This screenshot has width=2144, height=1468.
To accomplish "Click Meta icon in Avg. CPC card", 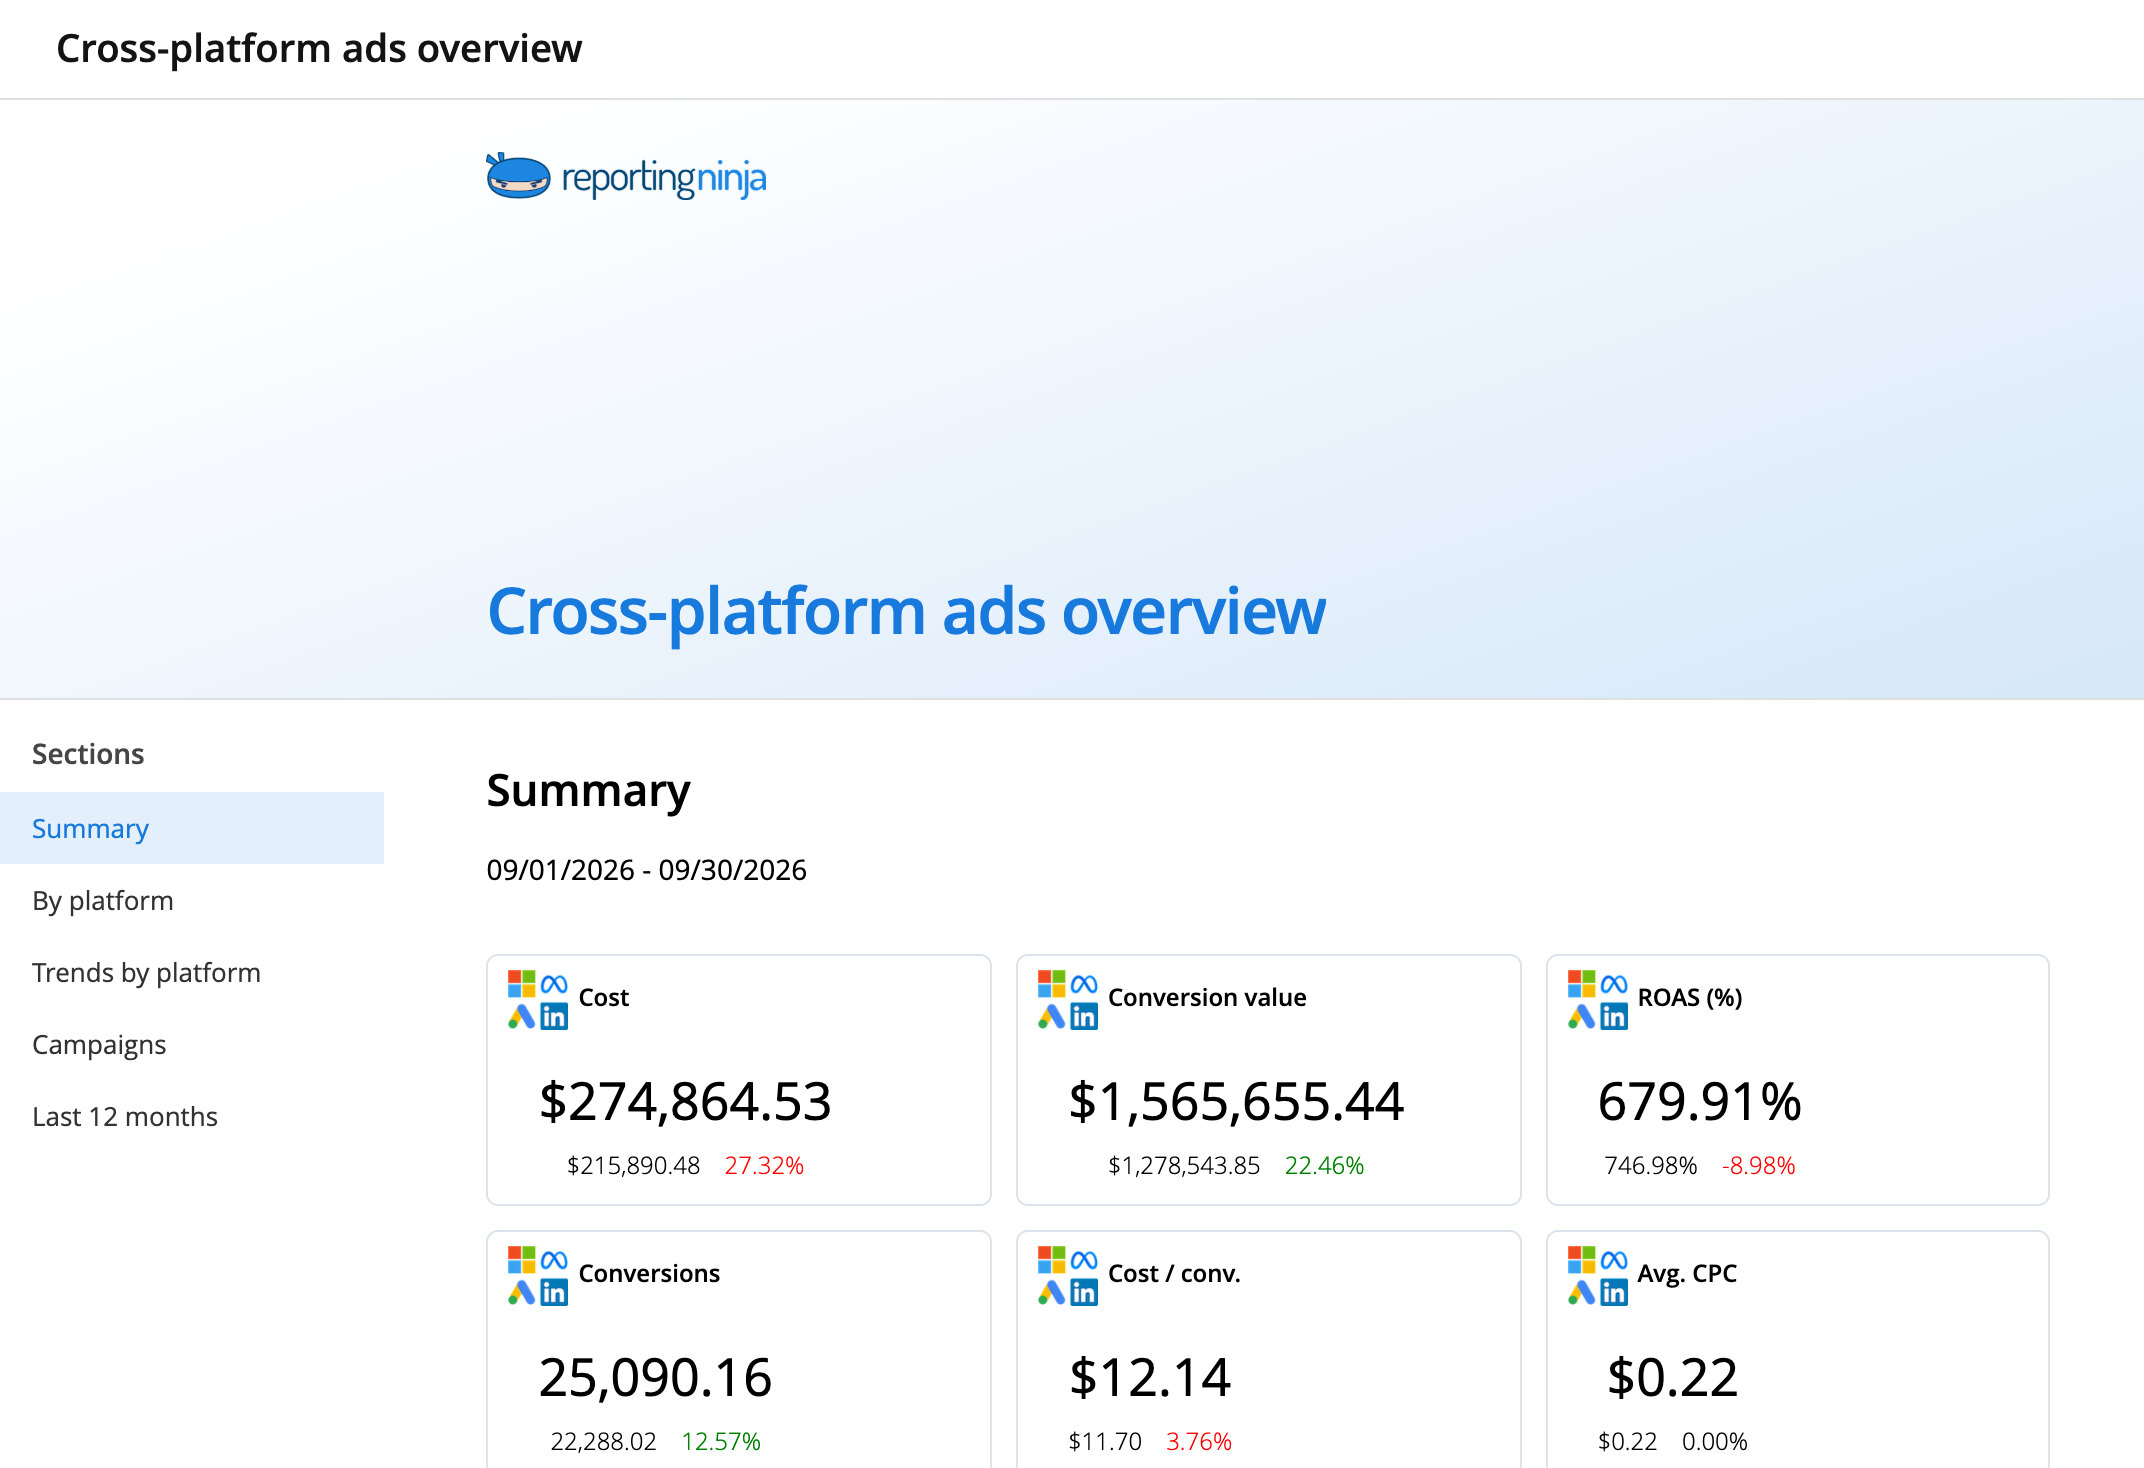I will click(1614, 1260).
